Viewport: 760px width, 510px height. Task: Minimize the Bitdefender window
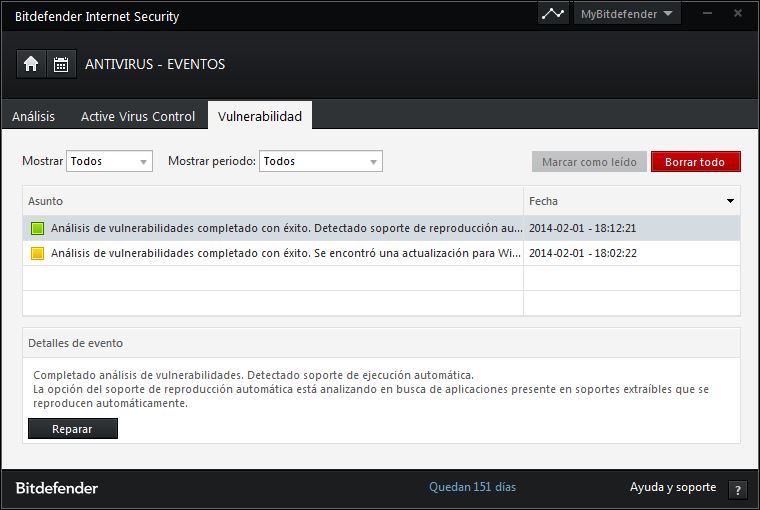pos(707,14)
